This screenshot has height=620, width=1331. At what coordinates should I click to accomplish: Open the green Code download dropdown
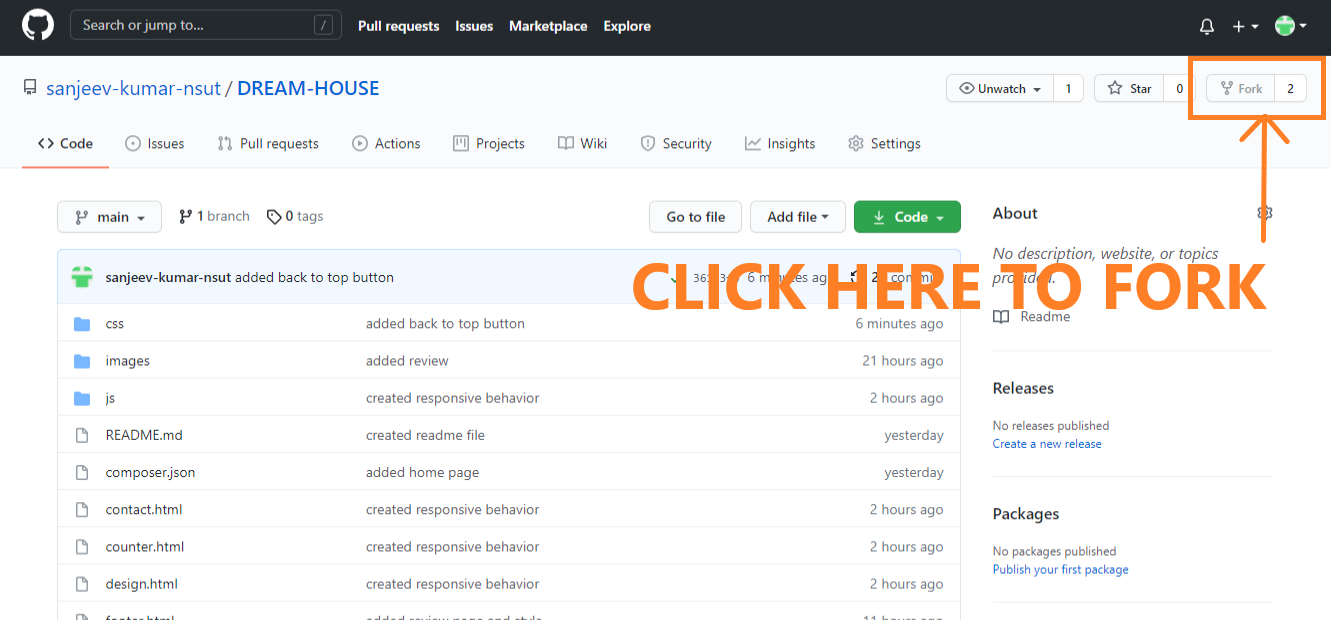(x=907, y=217)
